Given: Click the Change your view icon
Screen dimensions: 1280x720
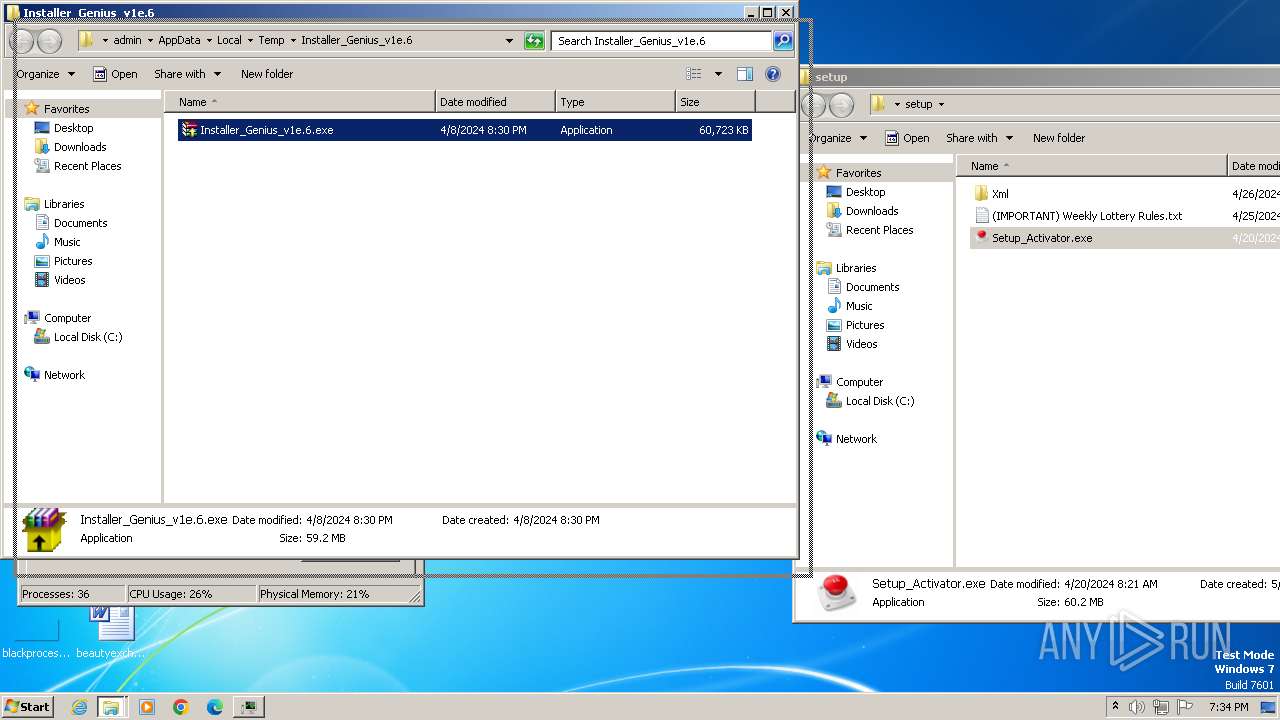Looking at the screenshot, I should pos(694,74).
